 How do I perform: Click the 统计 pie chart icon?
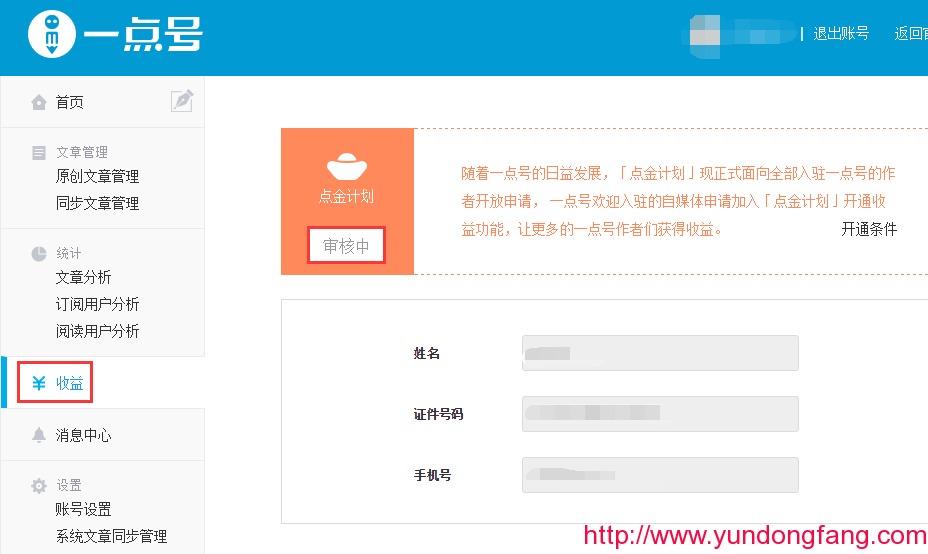click(x=39, y=254)
